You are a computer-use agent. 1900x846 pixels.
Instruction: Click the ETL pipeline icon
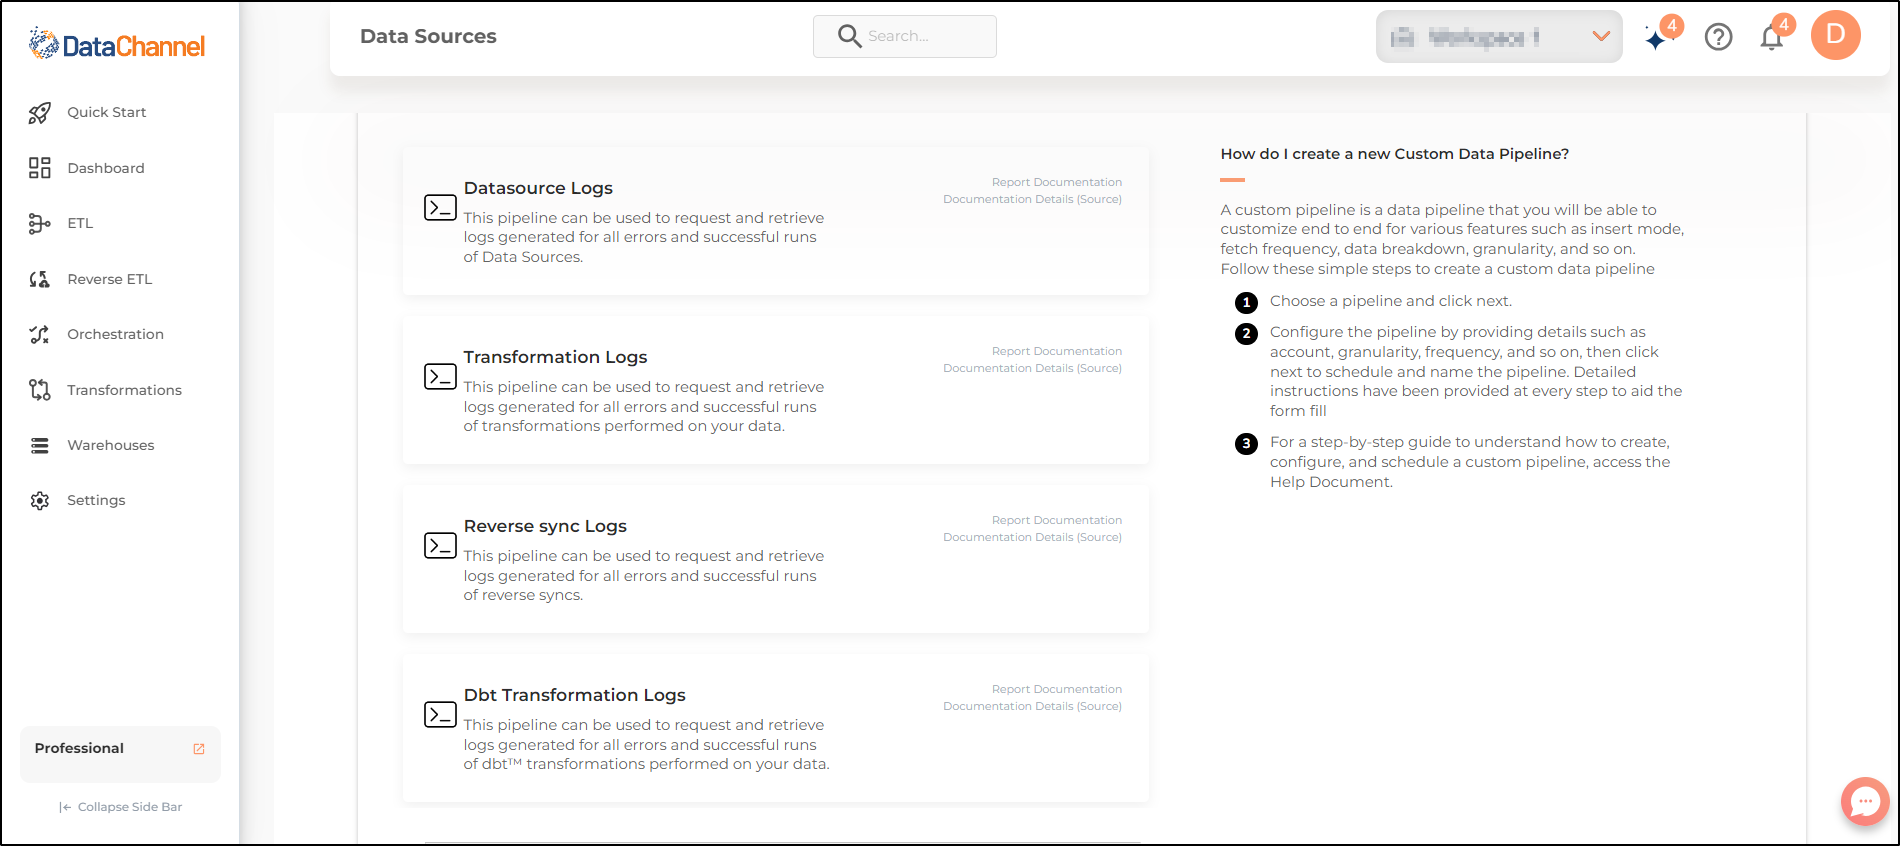40,223
